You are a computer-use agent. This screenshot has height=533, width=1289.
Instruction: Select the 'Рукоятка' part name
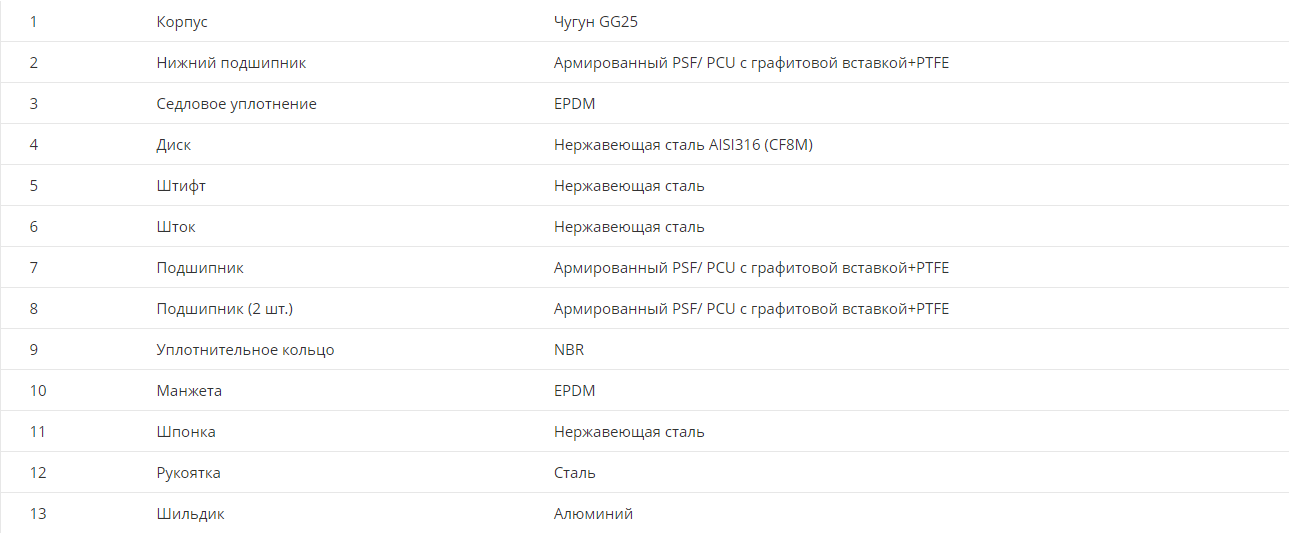[x=188, y=473]
